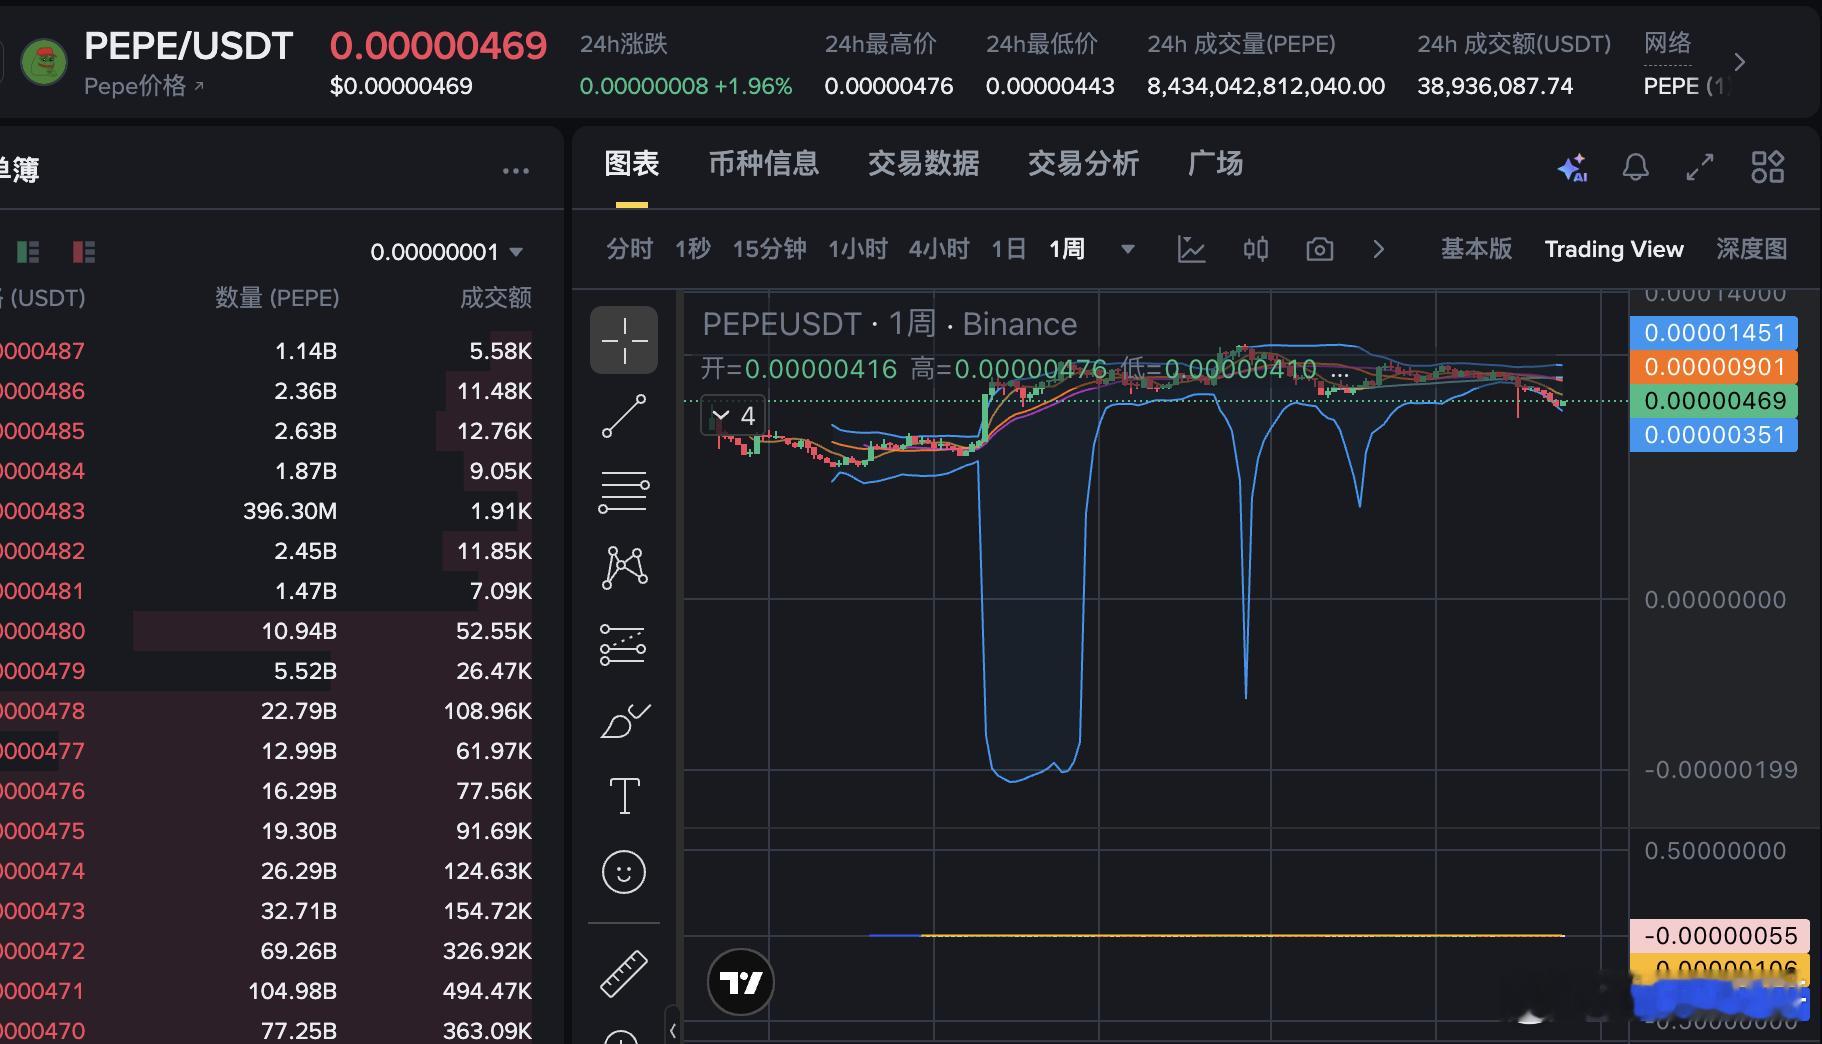1822x1044 pixels.
Task: Open the order book precision dropdown 0.00000001
Action: (447, 252)
